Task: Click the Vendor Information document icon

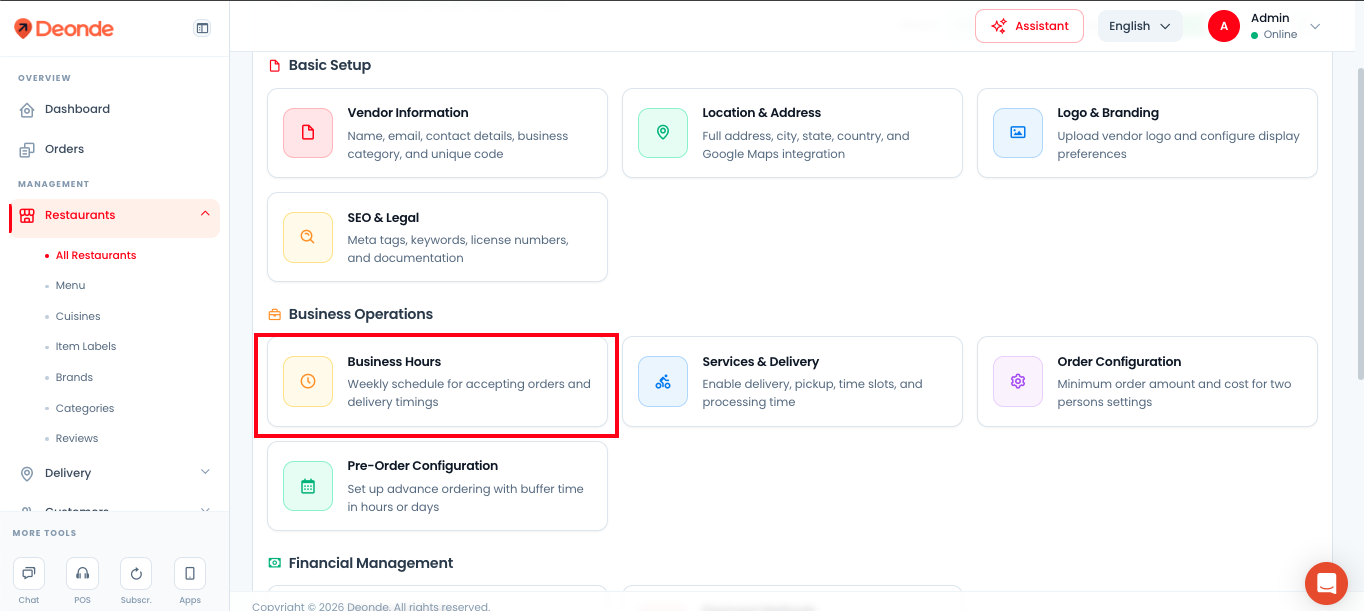Action: [x=308, y=133]
